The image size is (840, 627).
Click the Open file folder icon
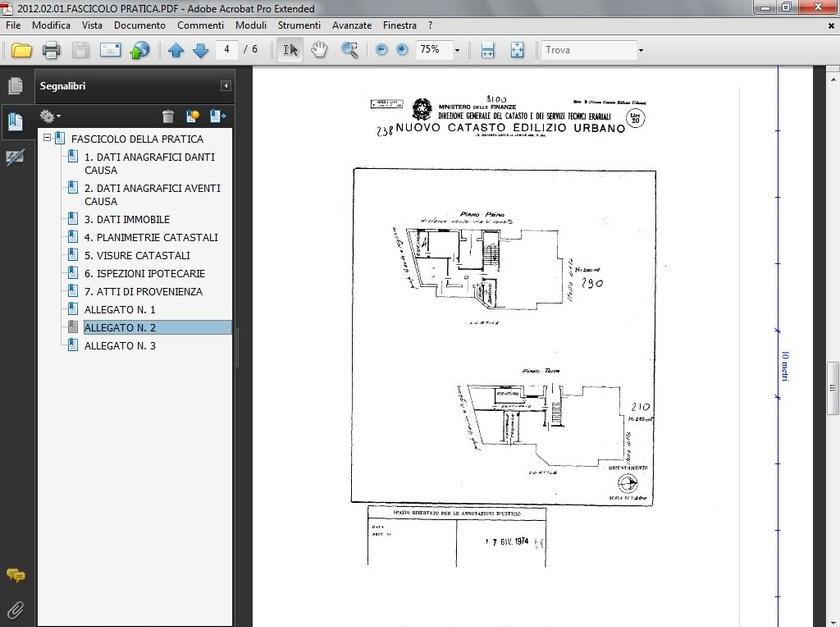(x=21, y=50)
